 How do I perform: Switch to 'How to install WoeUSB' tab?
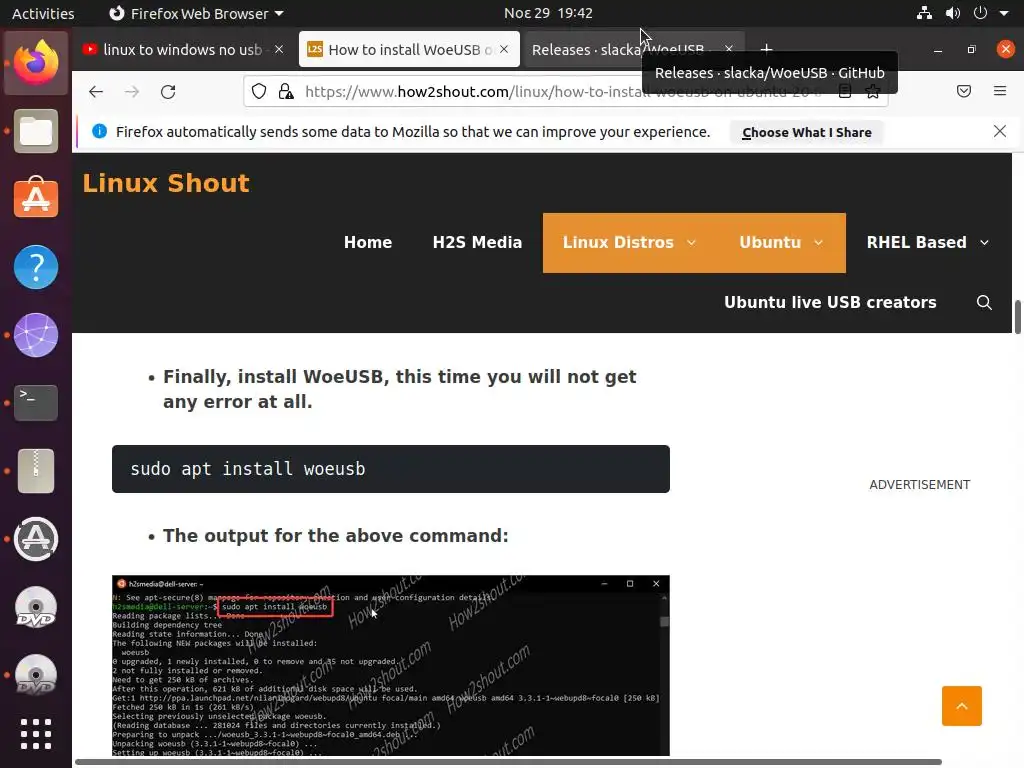point(409,50)
